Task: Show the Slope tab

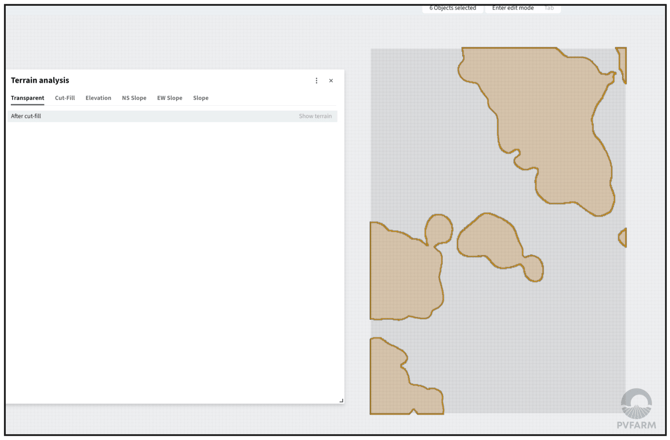Action: (201, 98)
